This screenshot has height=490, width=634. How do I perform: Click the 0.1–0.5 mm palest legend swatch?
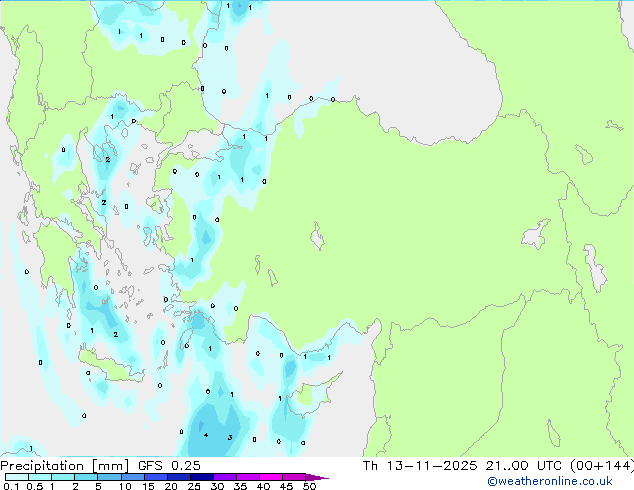pos(17,477)
